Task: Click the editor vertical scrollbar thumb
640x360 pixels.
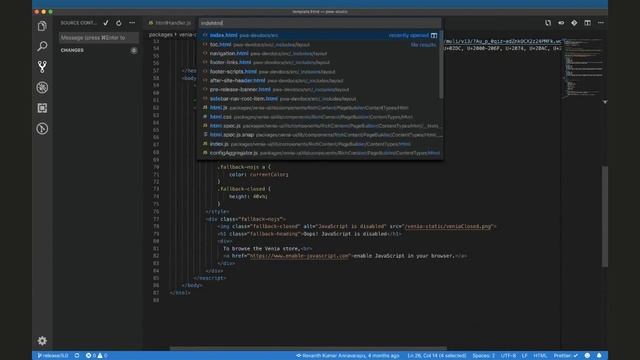Action: click(605, 216)
